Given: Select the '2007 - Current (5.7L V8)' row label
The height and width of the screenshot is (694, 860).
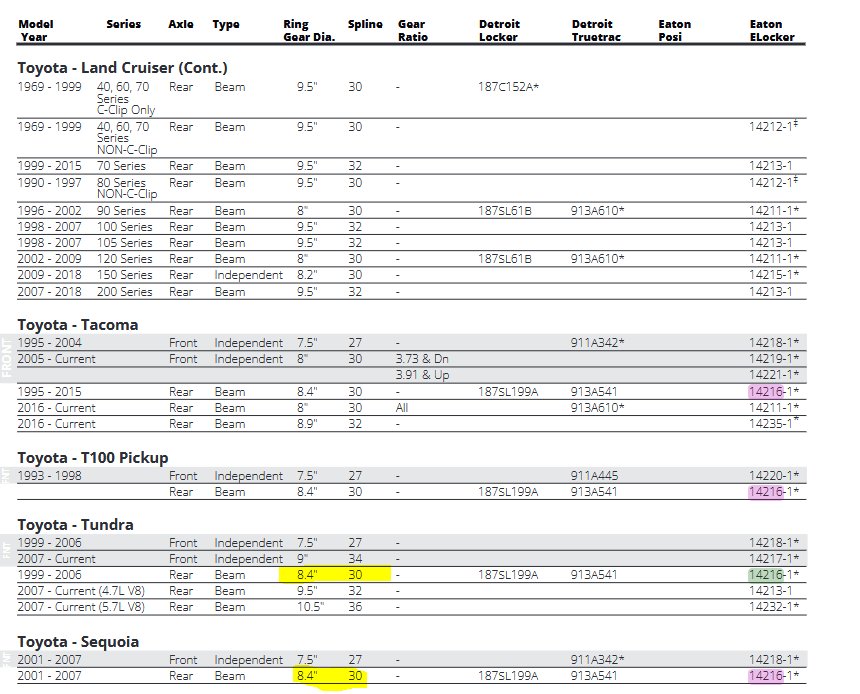Looking at the screenshot, I should click(81, 607).
